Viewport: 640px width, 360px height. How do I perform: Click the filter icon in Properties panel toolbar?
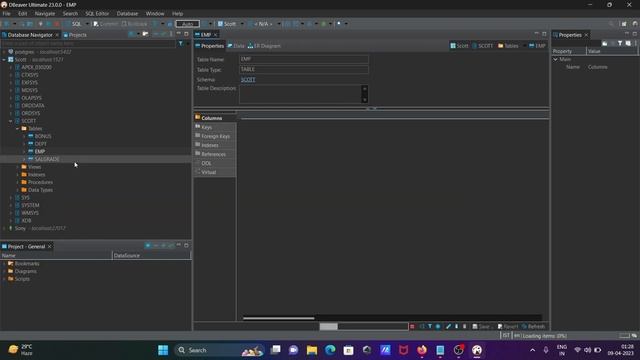coord(620,43)
